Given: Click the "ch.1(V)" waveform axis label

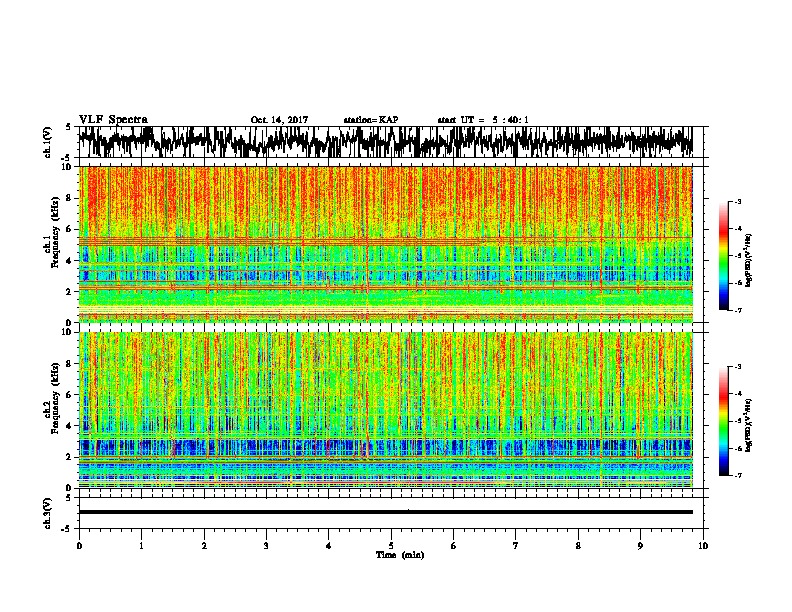Looking at the screenshot, I should tap(48, 142).
